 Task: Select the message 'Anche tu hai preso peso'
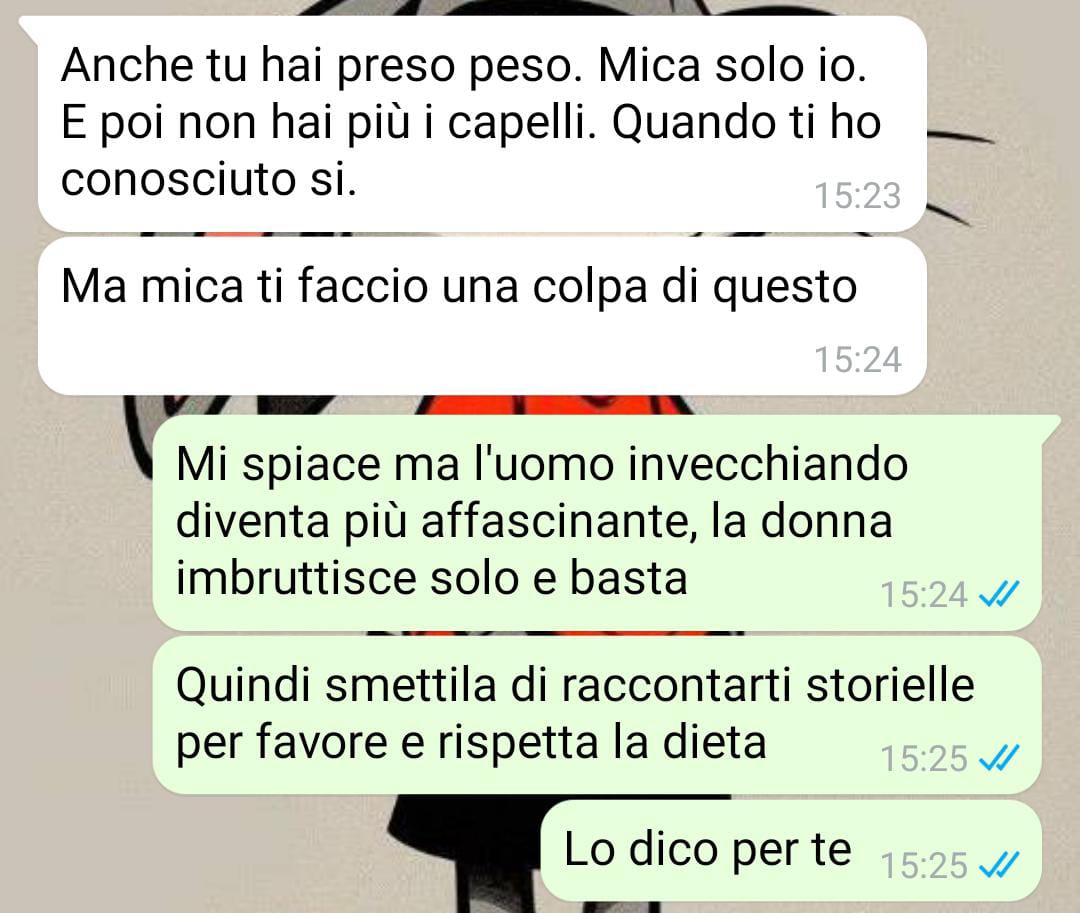point(482,124)
